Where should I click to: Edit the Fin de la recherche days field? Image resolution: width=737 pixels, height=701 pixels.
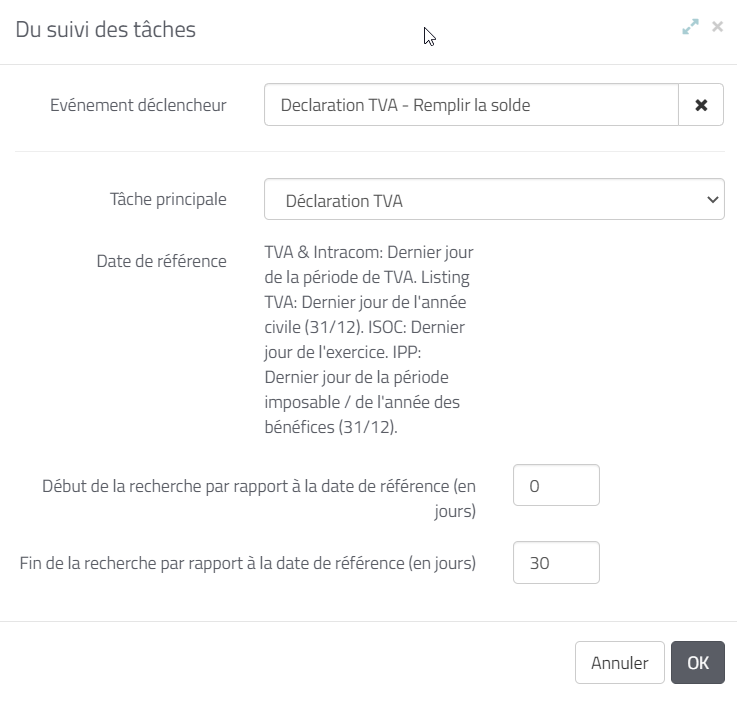(x=556, y=563)
